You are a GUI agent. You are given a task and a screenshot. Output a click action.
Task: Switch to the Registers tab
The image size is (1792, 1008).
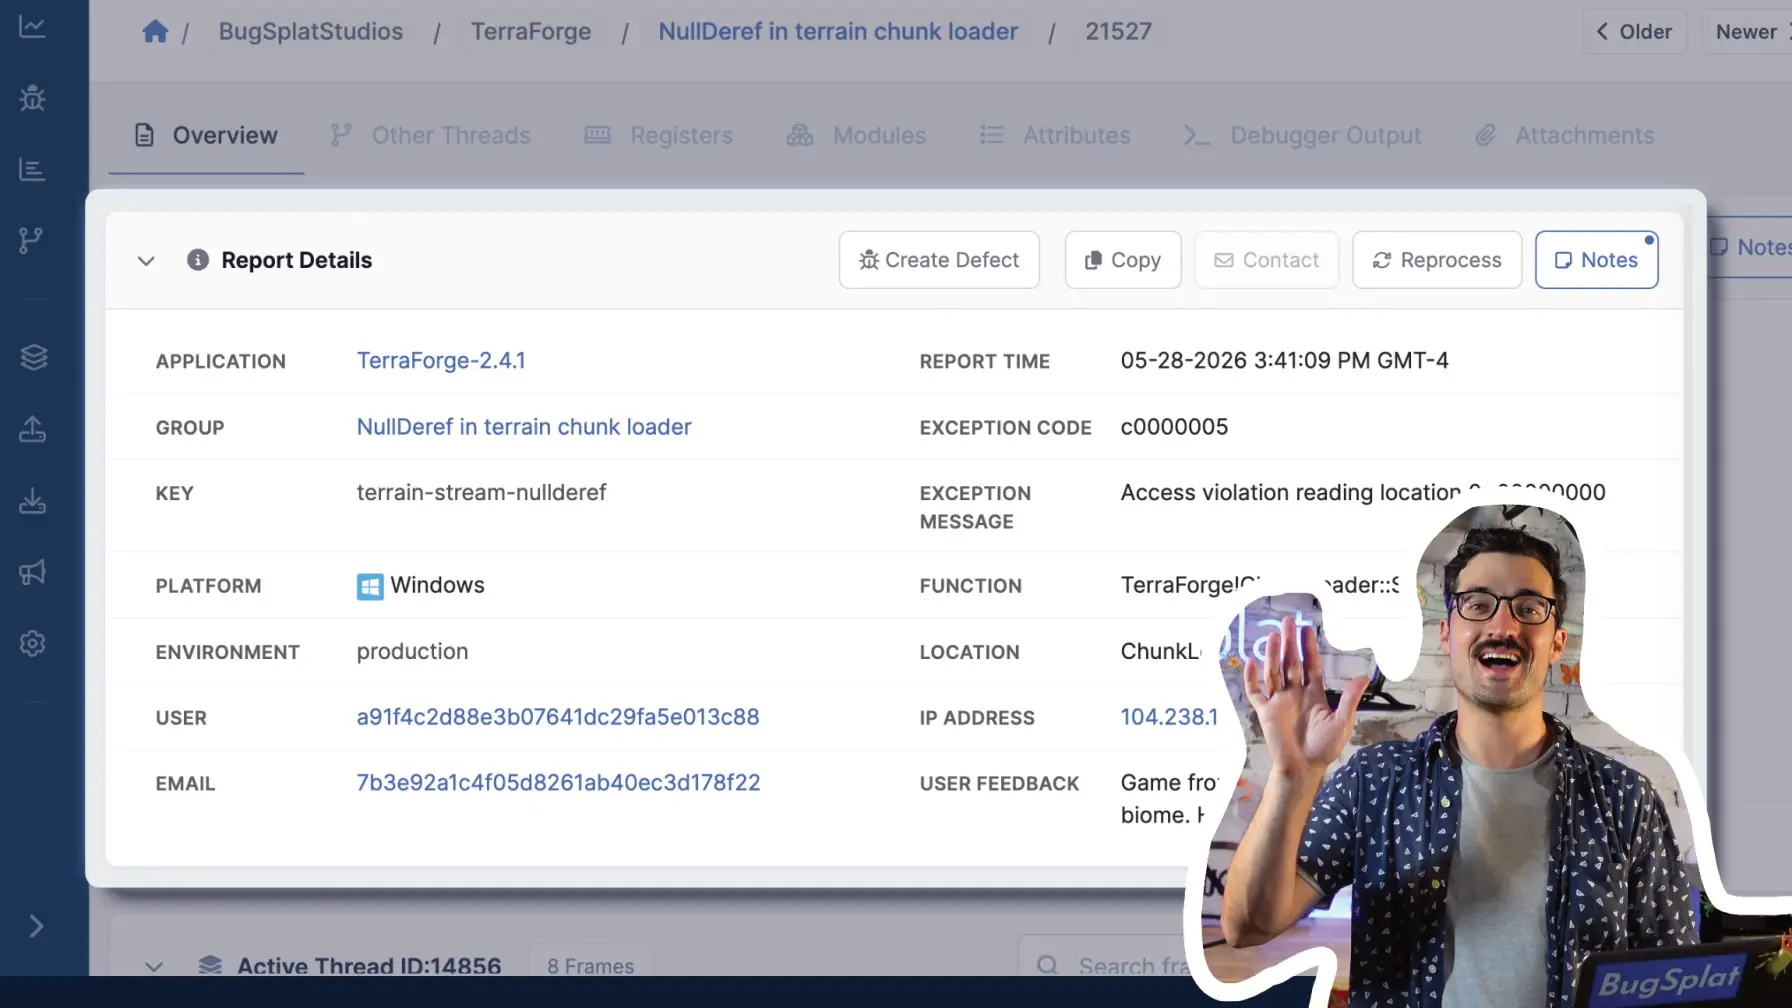pos(659,135)
